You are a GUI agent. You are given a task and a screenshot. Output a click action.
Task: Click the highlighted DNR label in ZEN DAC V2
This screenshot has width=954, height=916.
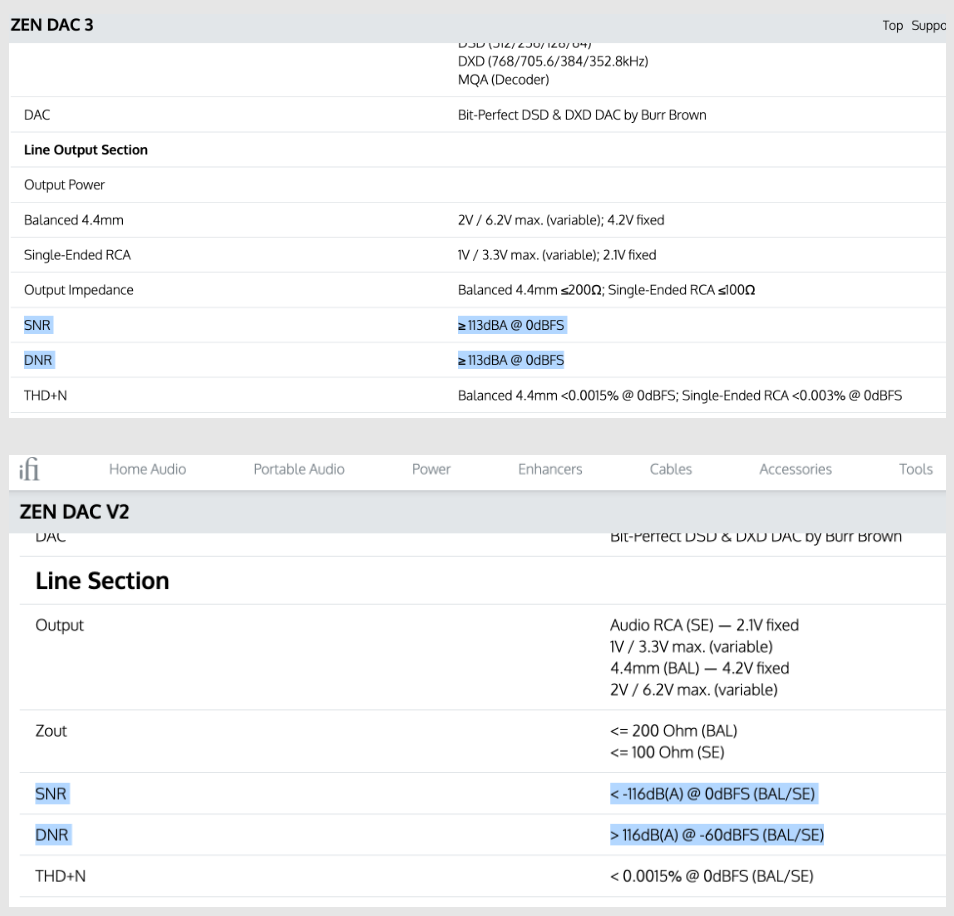[x=52, y=834]
